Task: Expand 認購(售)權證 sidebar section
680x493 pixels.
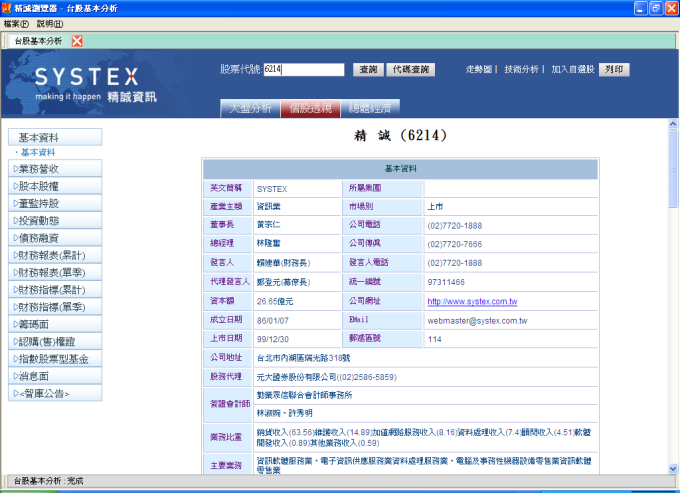Action: point(55,342)
